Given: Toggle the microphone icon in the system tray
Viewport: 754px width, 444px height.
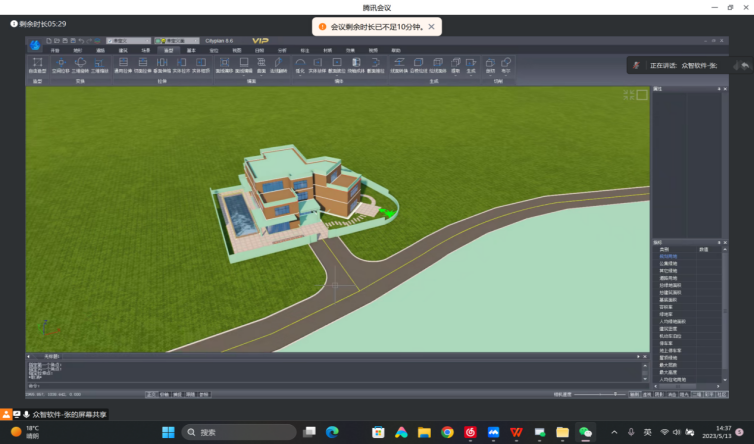Looking at the screenshot, I should pyautogui.click(x=631, y=432).
